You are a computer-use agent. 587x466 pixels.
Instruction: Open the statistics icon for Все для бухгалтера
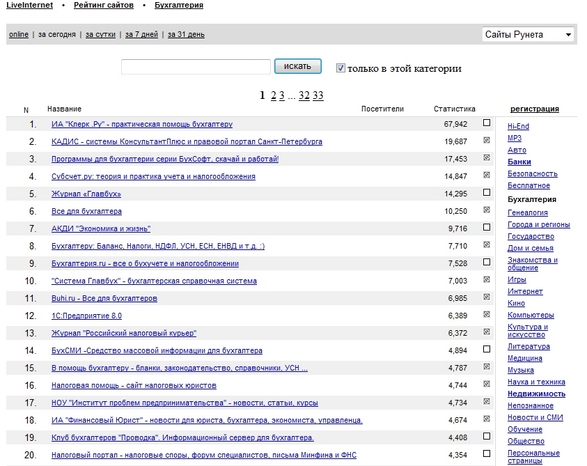[486, 210]
